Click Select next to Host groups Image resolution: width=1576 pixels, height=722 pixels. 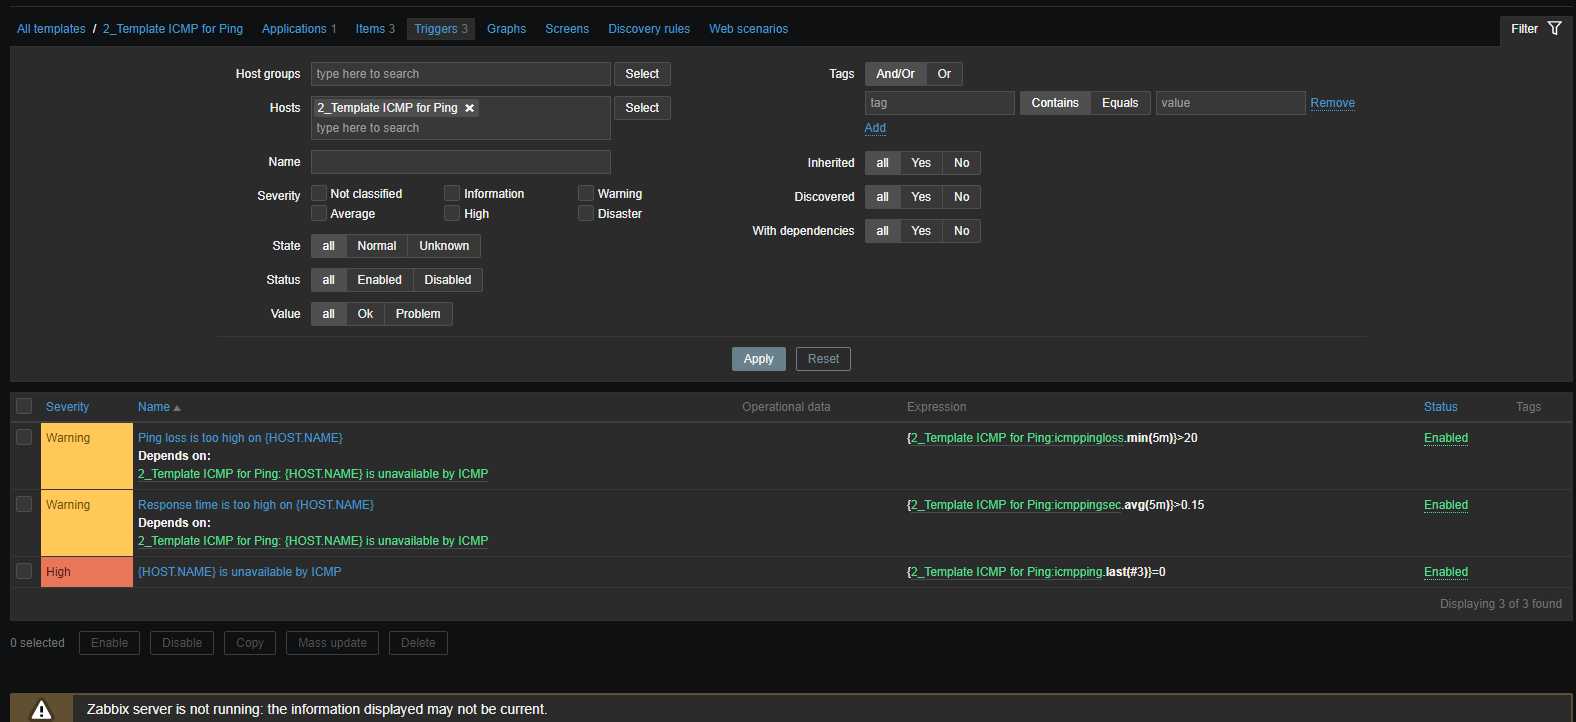(x=642, y=74)
